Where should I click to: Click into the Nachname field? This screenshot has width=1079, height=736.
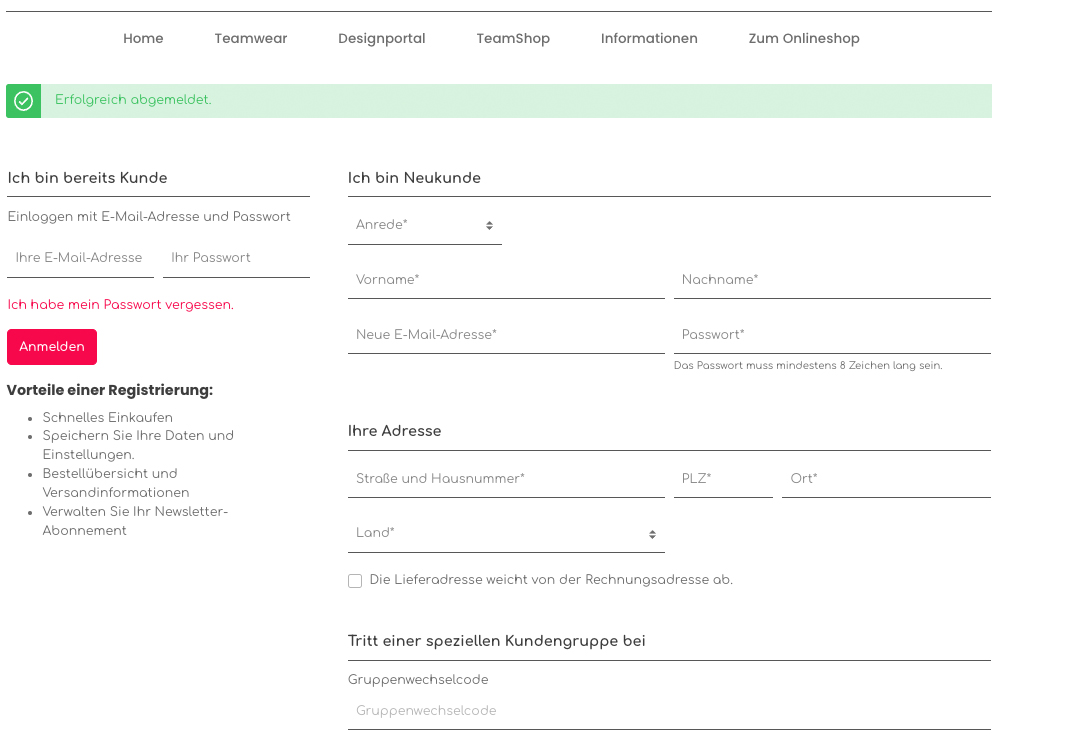[833, 280]
